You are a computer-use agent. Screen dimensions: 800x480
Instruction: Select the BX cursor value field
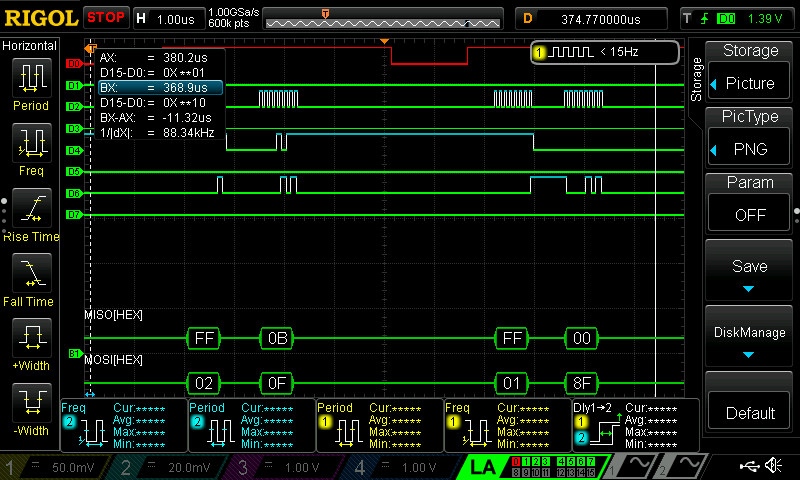coord(160,88)
